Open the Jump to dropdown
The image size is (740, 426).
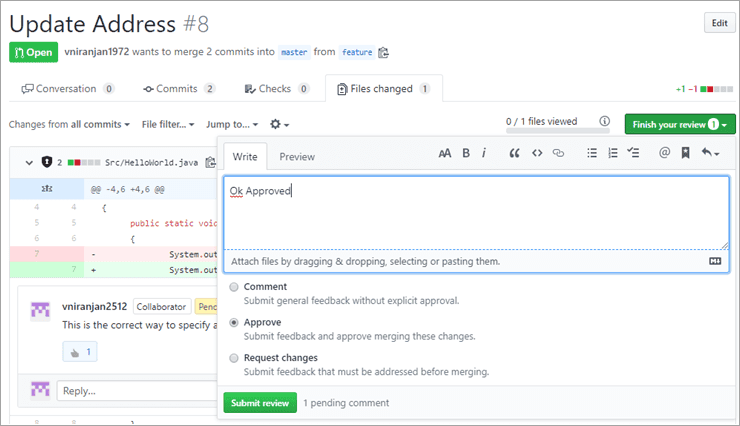[x=232, y=125]
